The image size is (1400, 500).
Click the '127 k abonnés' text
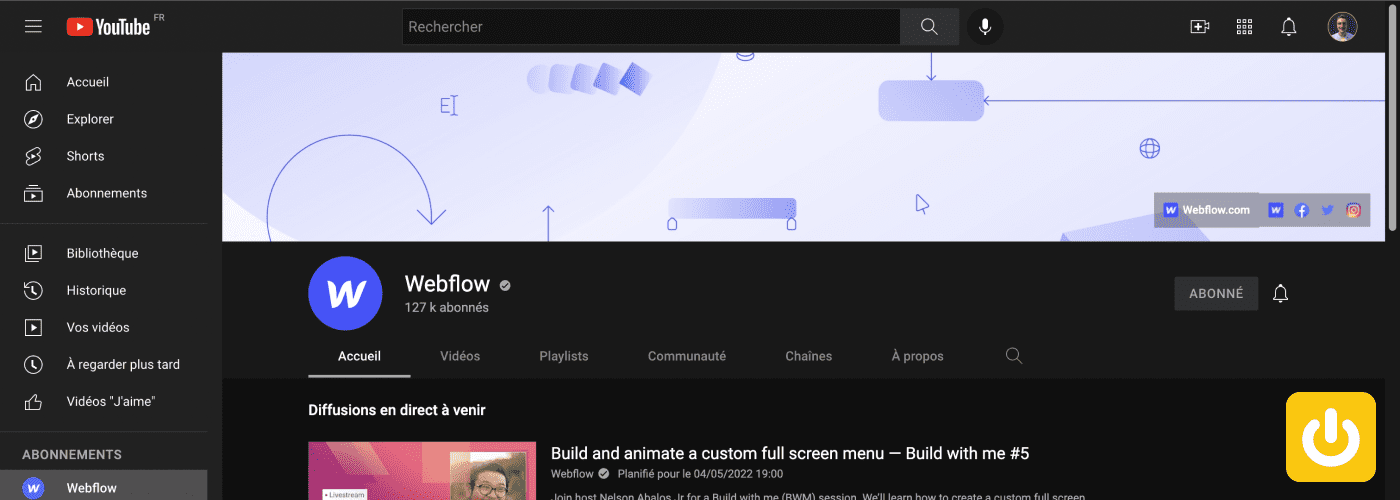[x=447, y=308]
